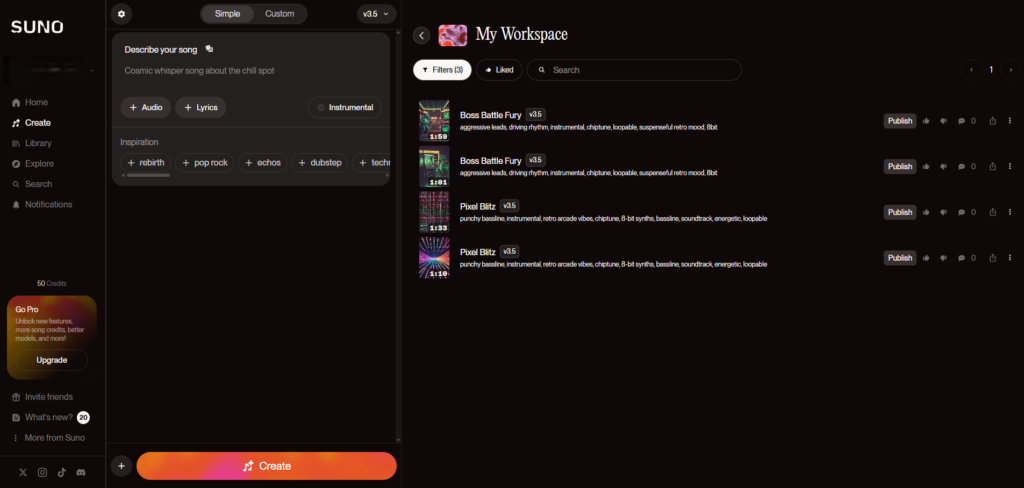The width and height of the screenshot is (1024, 488).
Task: Open the Create page in sidebar
Action: [31, 123]
